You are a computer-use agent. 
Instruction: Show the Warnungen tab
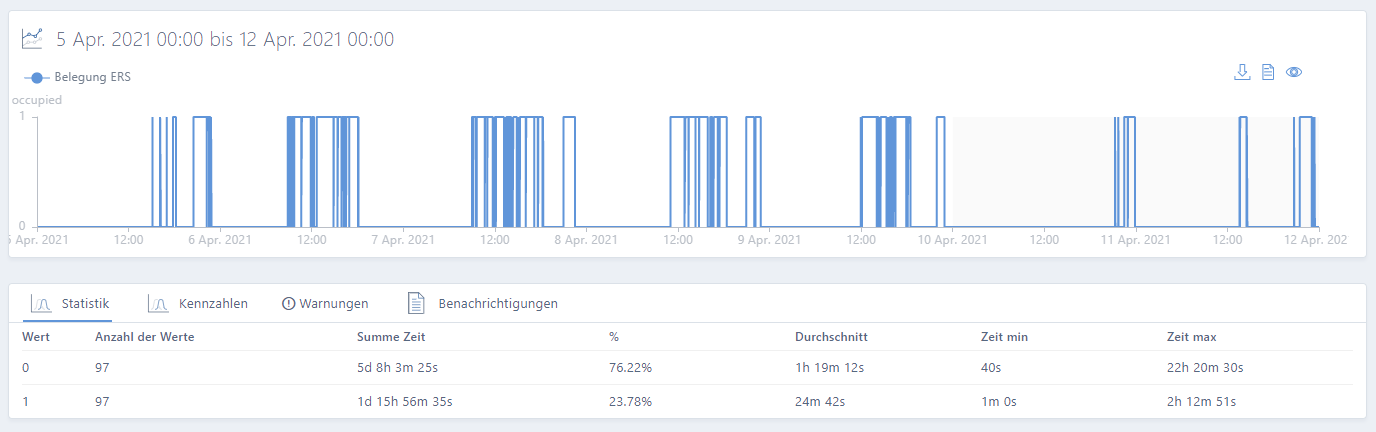tap(334, 303)
